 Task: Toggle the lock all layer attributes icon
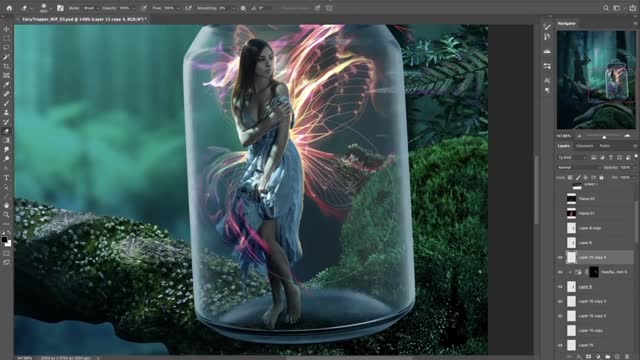[601, 178]
